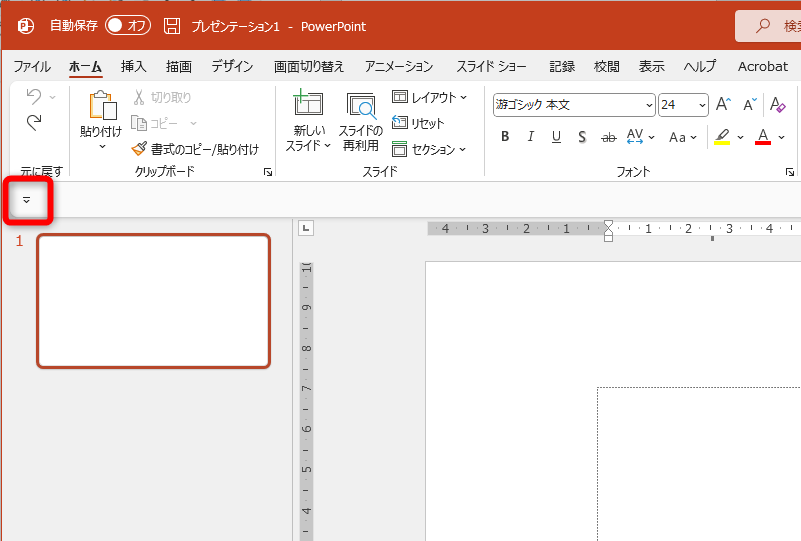The width and height of the screenshot is (801, 541).
Task: Open the 校閲 tab
Action: [606, 66]
